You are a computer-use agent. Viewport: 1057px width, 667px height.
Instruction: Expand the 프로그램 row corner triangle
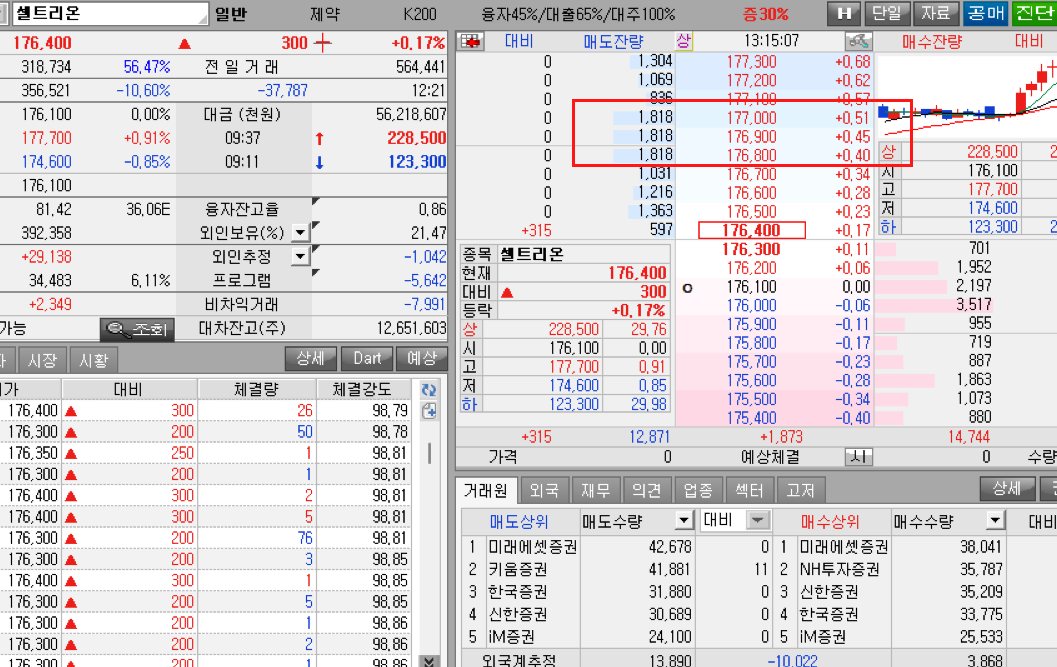(x=315, y=273)
